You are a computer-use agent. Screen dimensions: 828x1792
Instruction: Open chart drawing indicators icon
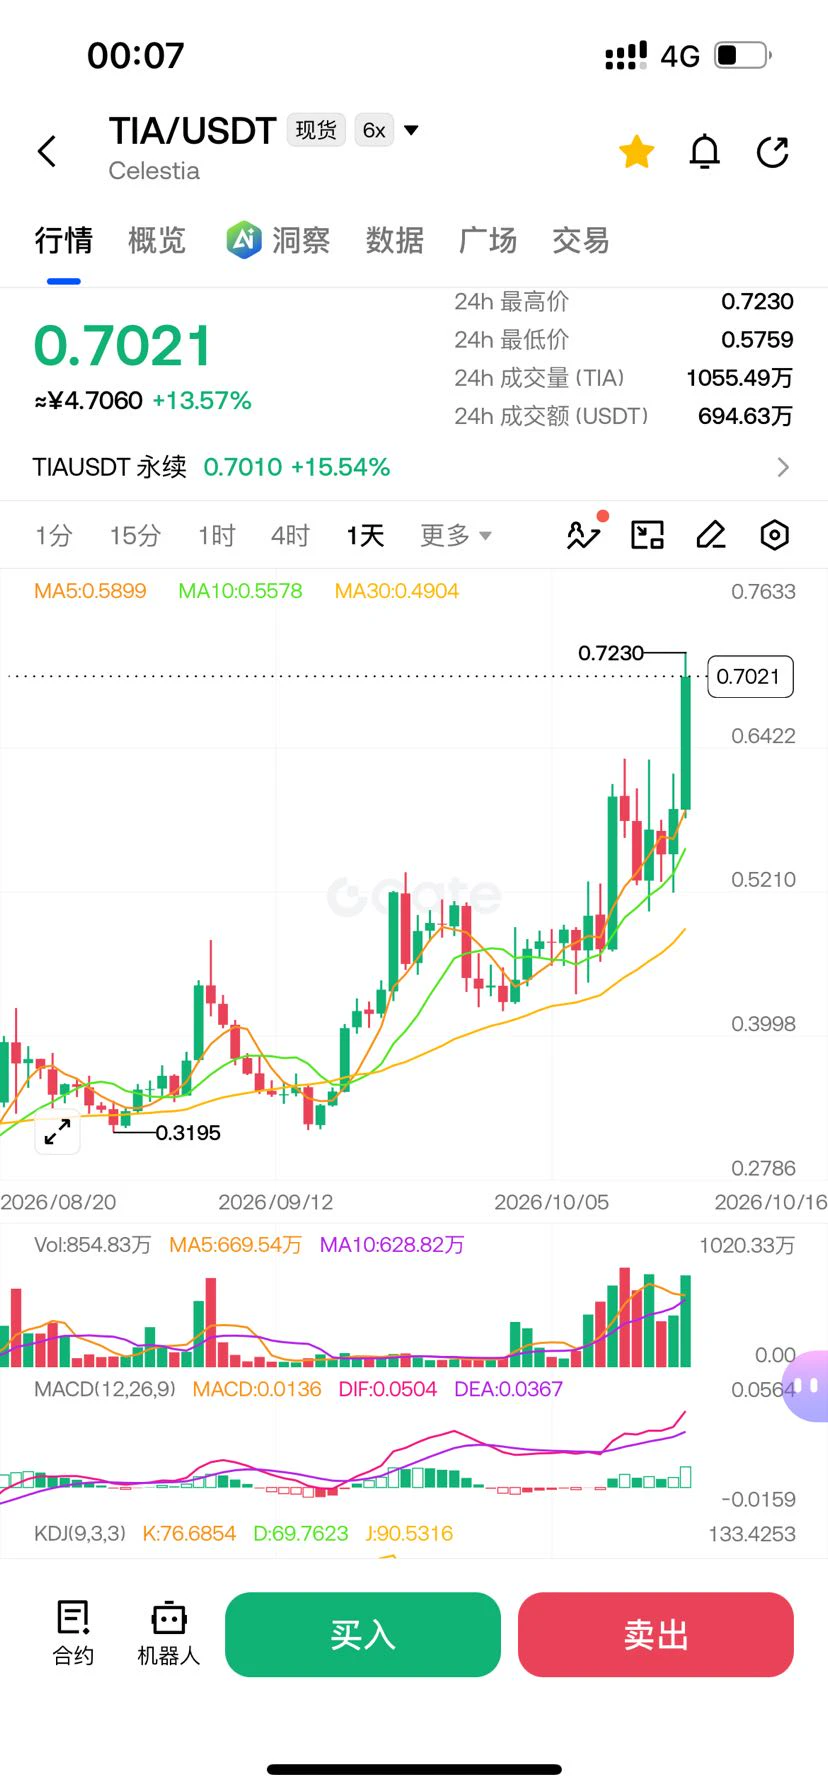click(x=584, y=535)
